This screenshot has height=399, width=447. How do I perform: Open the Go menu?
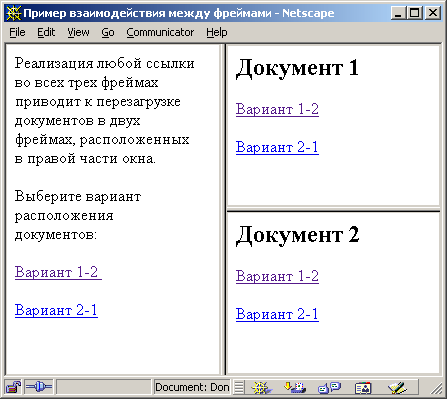click(108, 32)
